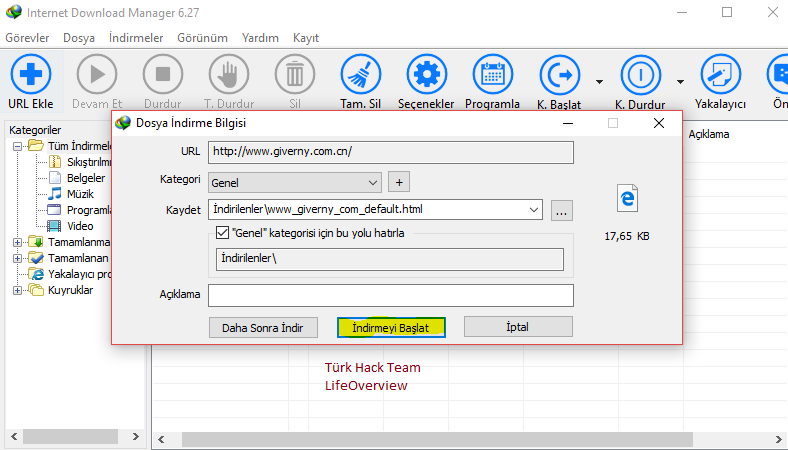This screenshot has height=450, width=788.
Task: Click the download list horizontal scrollbar thumb
Action: (437, 439)
